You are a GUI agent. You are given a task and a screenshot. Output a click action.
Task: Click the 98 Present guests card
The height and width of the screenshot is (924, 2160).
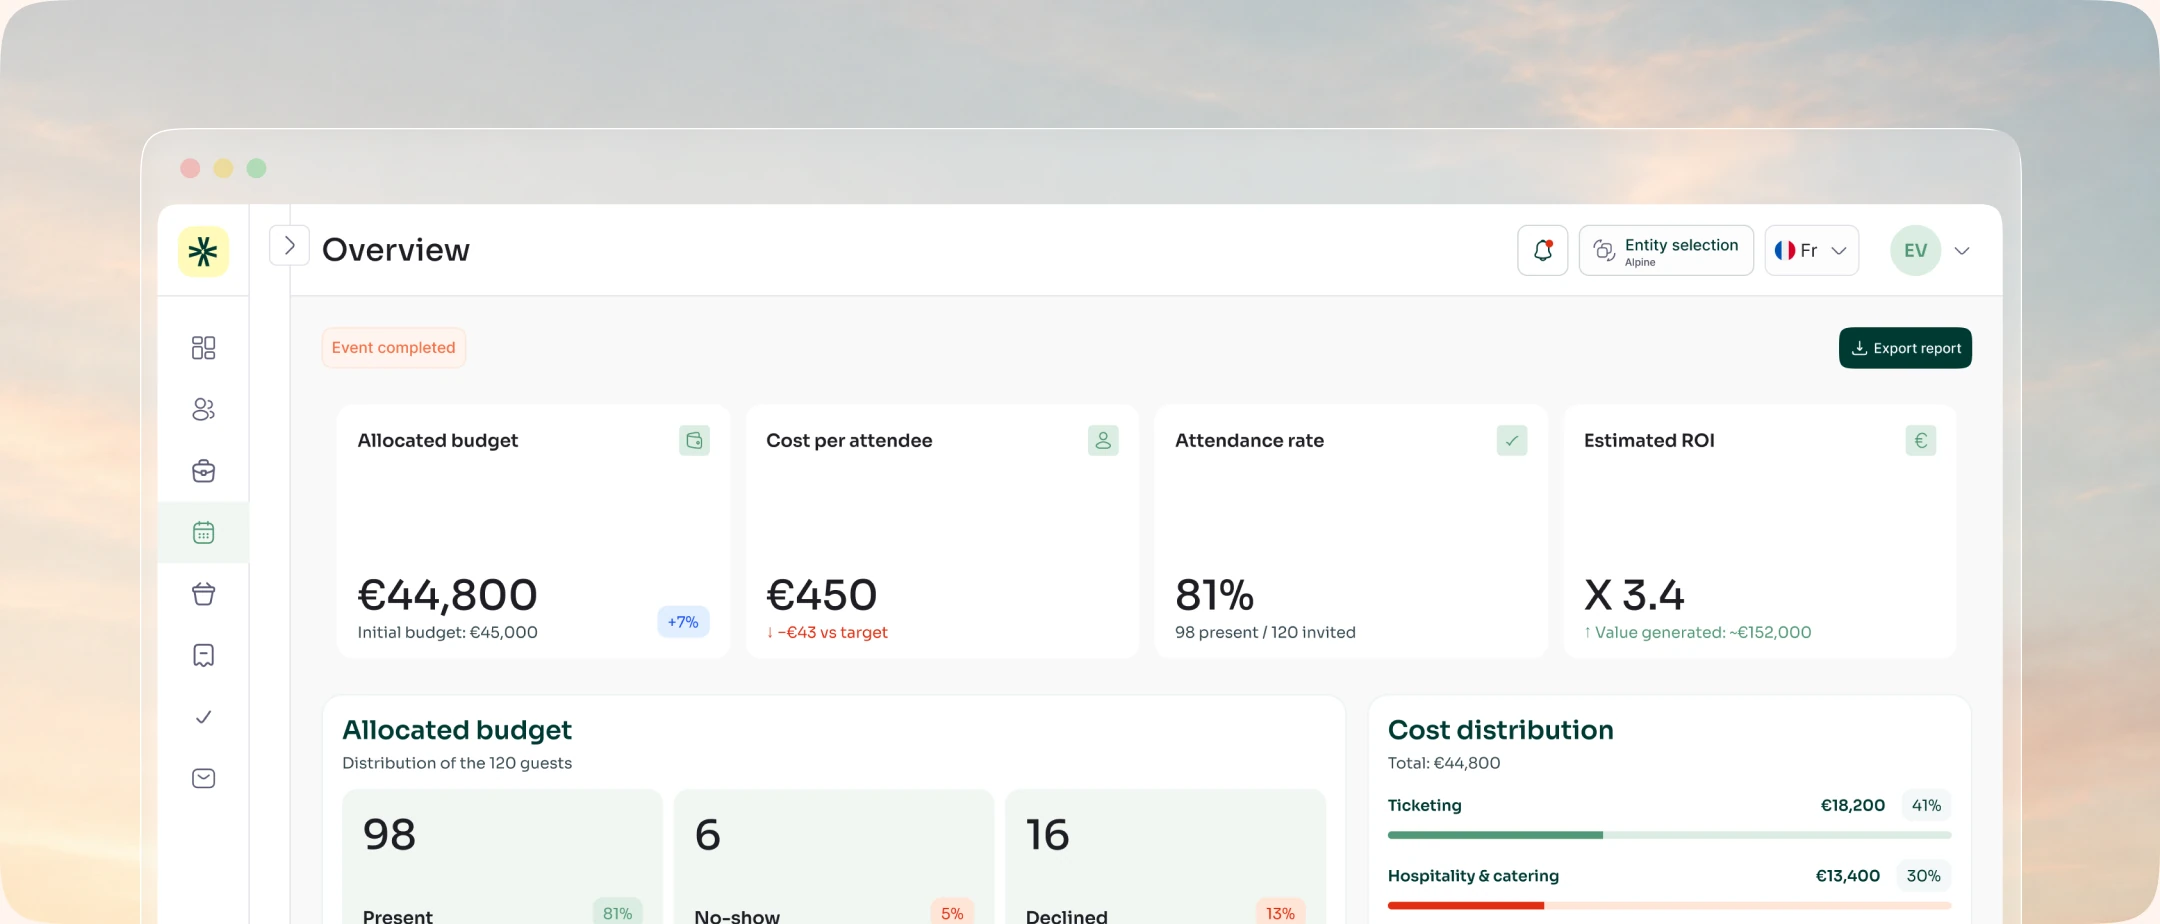coord(502,857)
